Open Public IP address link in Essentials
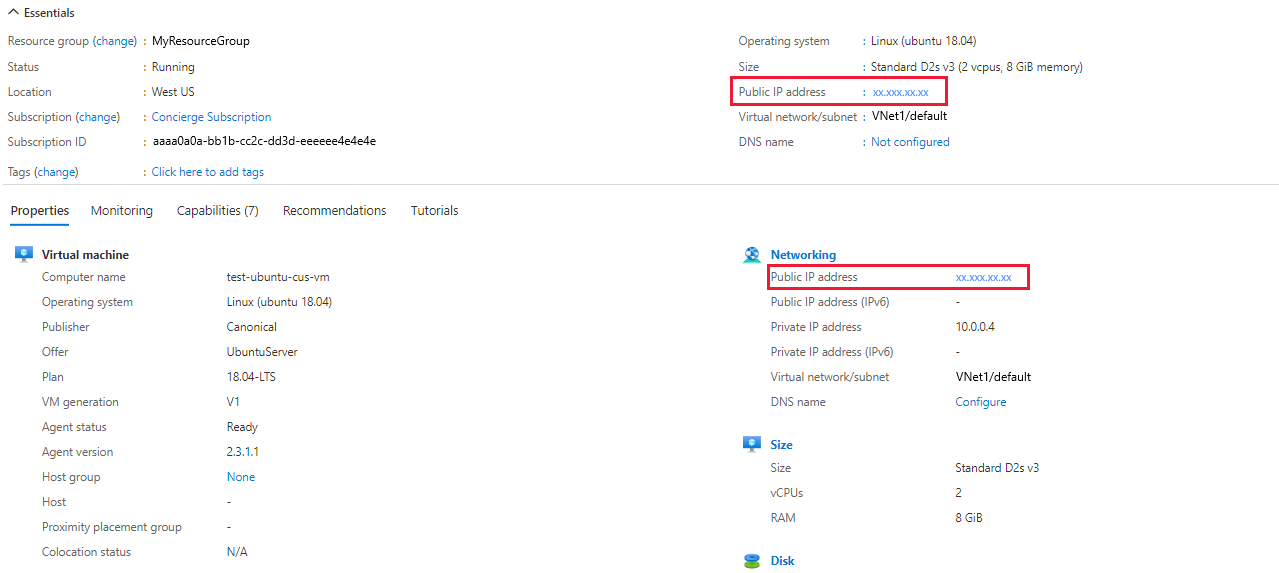 click(x=900, y=92)
